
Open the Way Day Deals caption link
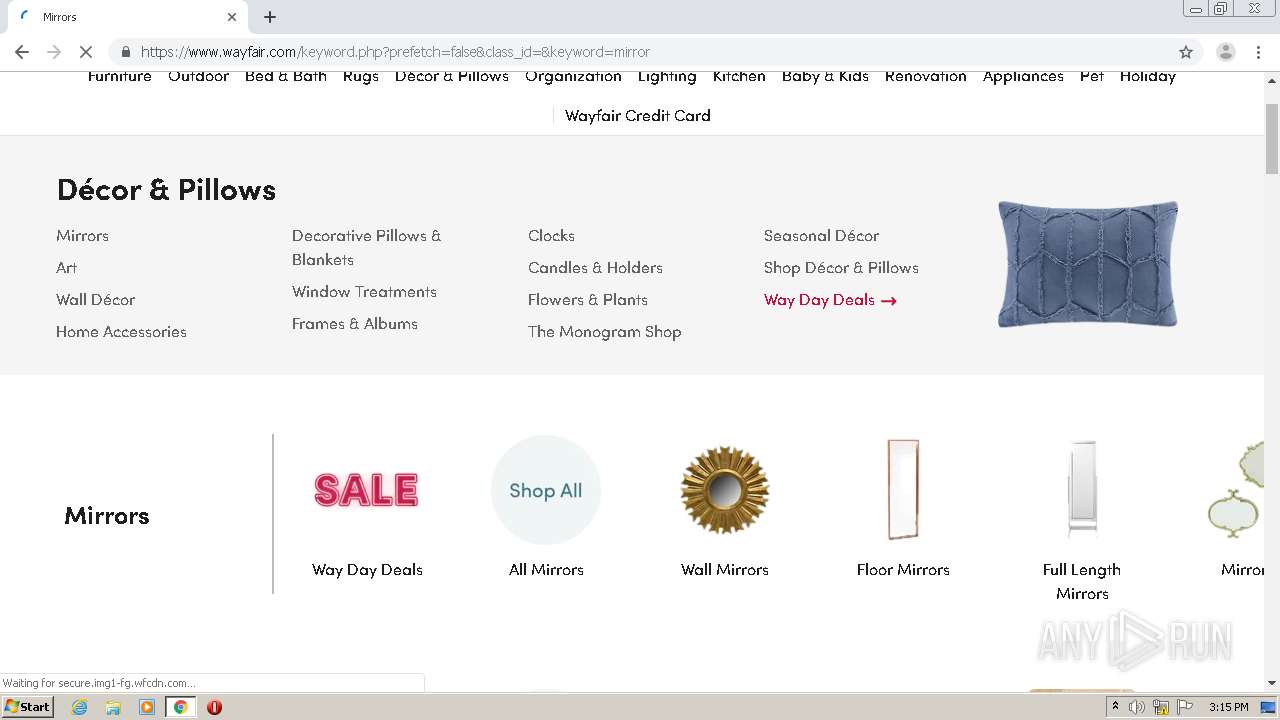(367, 570)
